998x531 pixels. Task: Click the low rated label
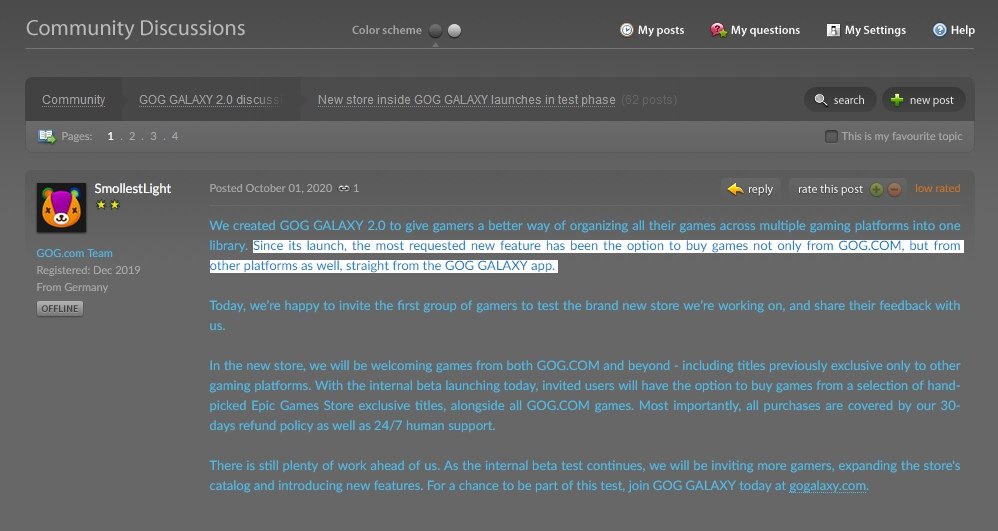pyautogui.click(x=938, y=188)
